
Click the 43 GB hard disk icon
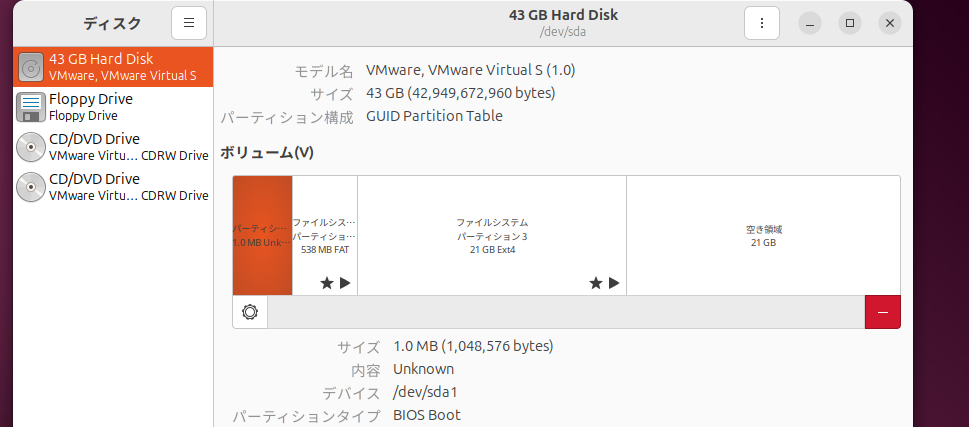pyautogui.click(x=31, y=67)
